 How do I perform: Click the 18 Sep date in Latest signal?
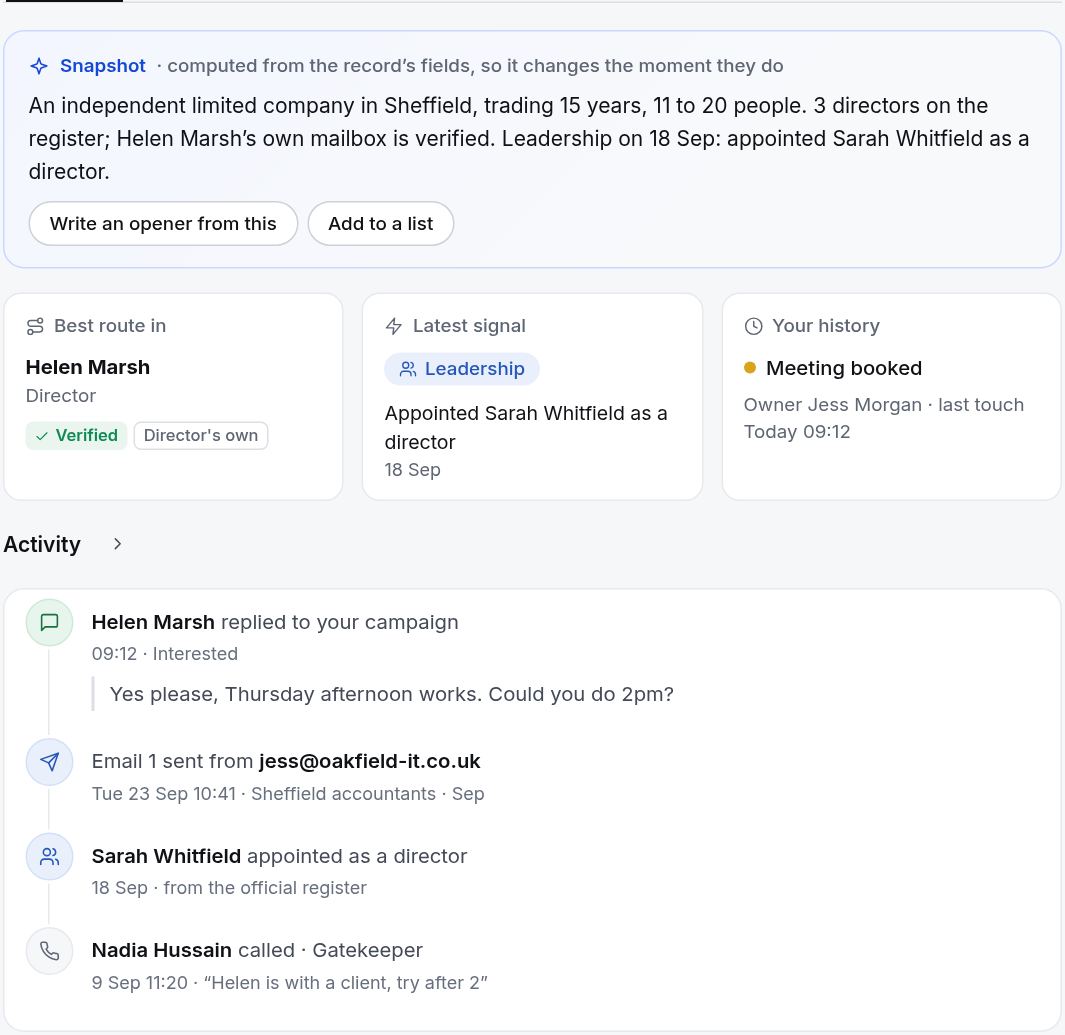[x=412, y=470]
